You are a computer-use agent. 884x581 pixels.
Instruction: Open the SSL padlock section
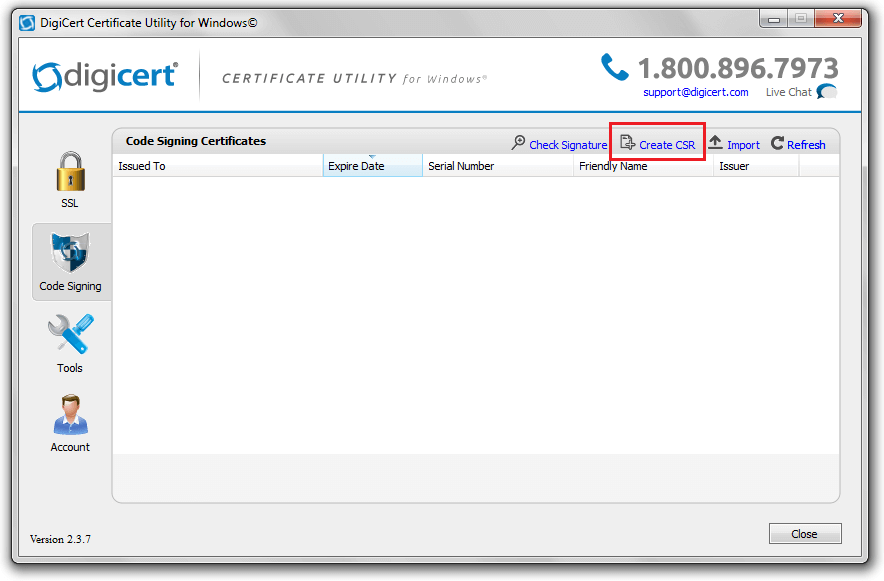point(70,172)
